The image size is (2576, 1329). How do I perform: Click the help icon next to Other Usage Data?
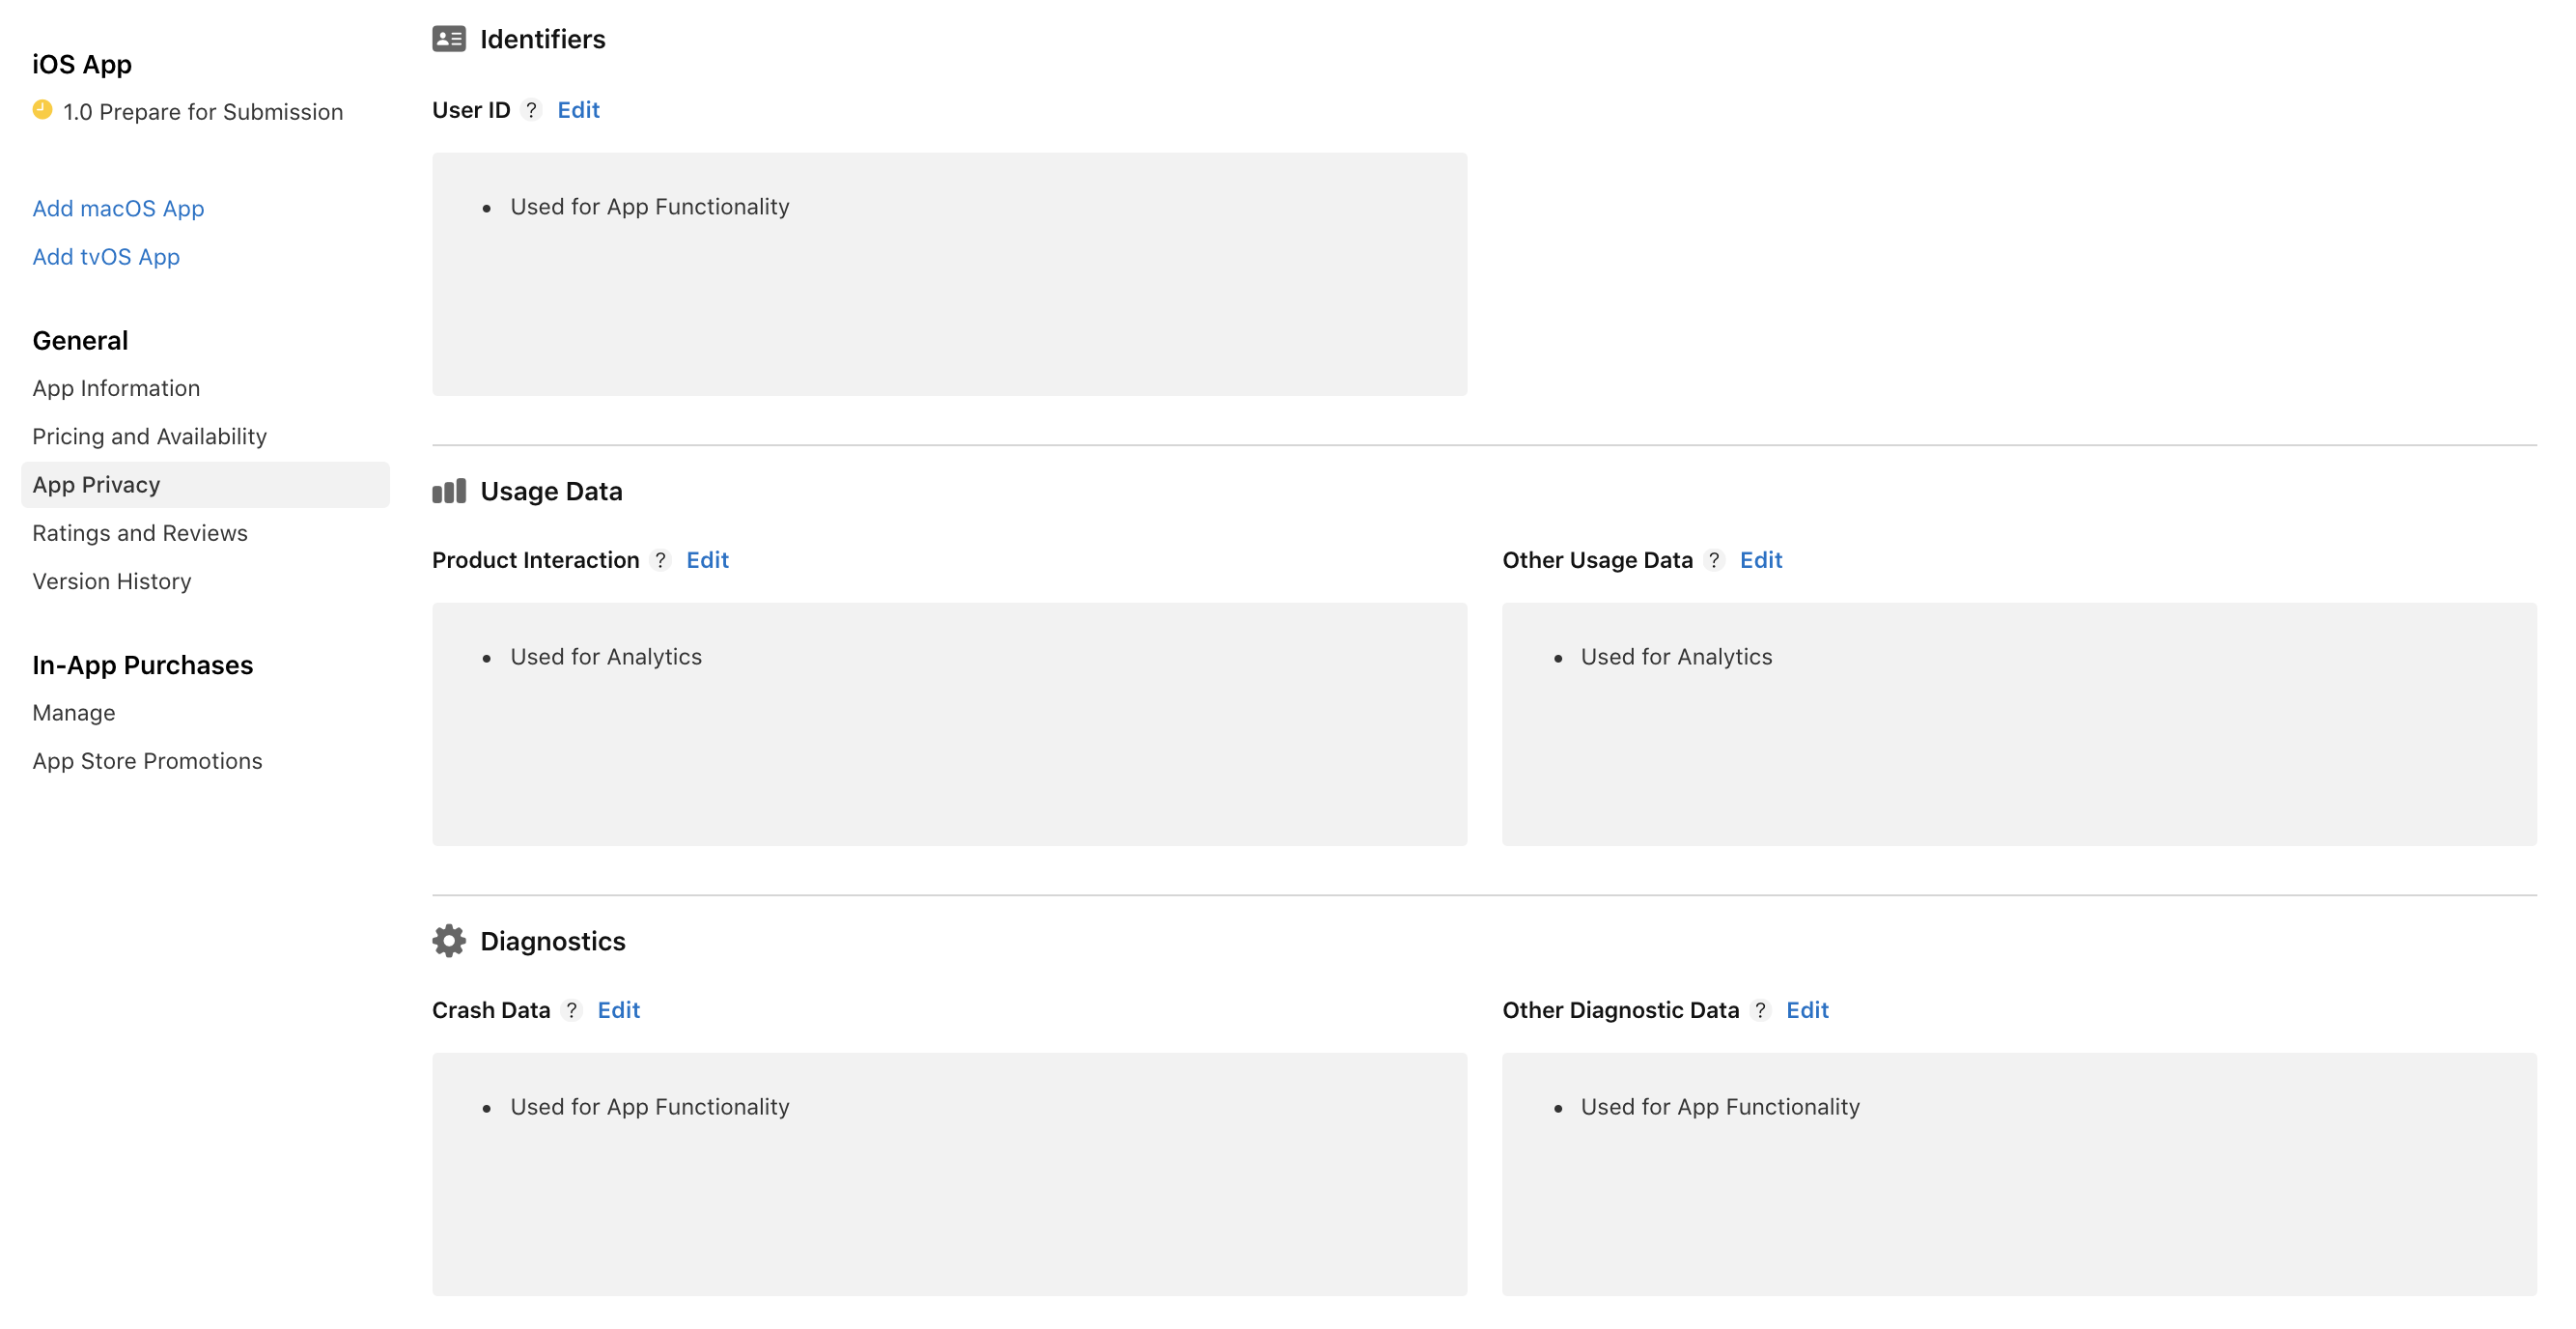pos(1714,560)
